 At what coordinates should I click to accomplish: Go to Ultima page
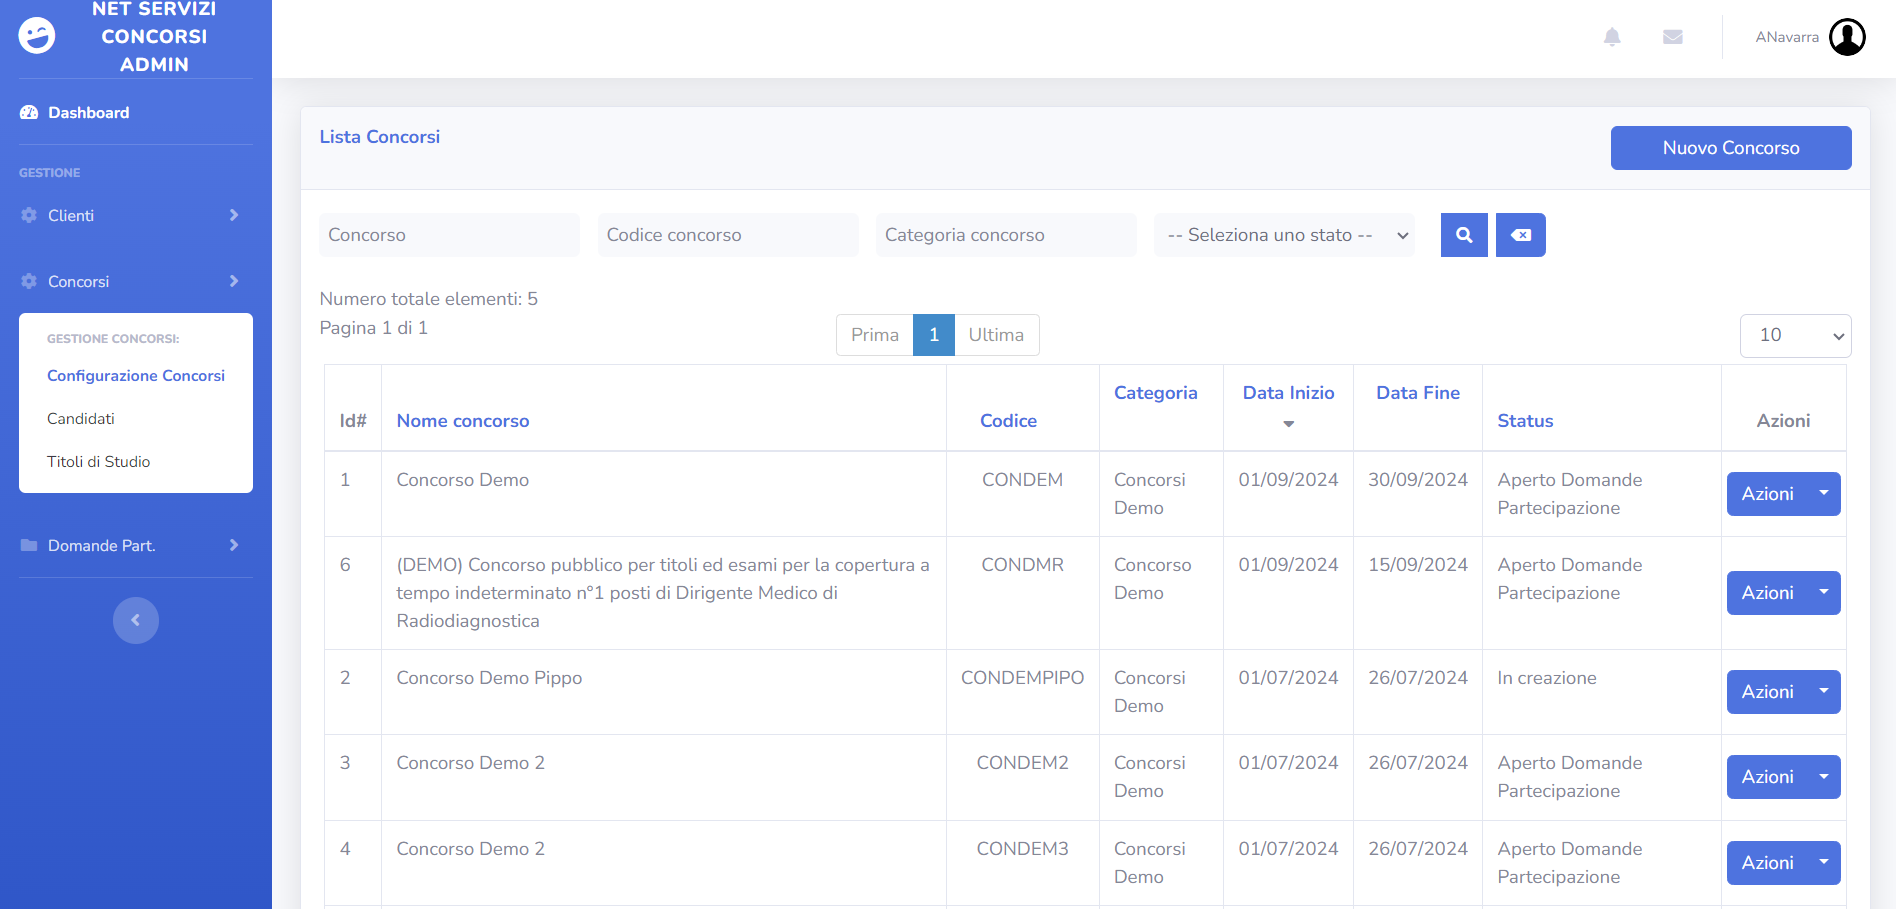[996, 335]
